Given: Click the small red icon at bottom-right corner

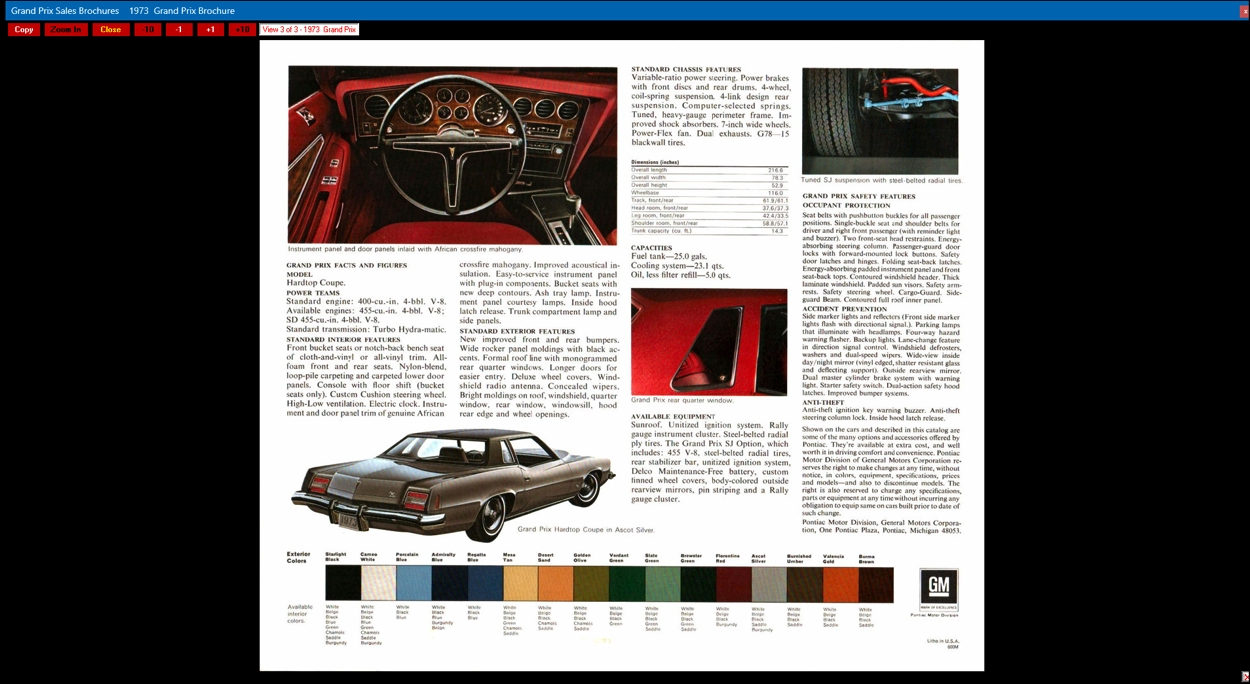Looking at the screenshot, I should pyautogui.click(x=1244, y=677).
